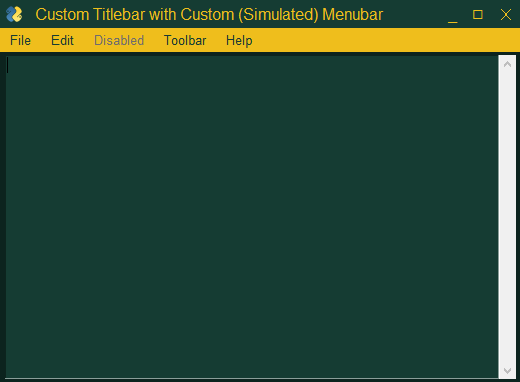This screenshot has width=520, height=382.
Task: Place cursor at the text caret line
Action: 8,65
